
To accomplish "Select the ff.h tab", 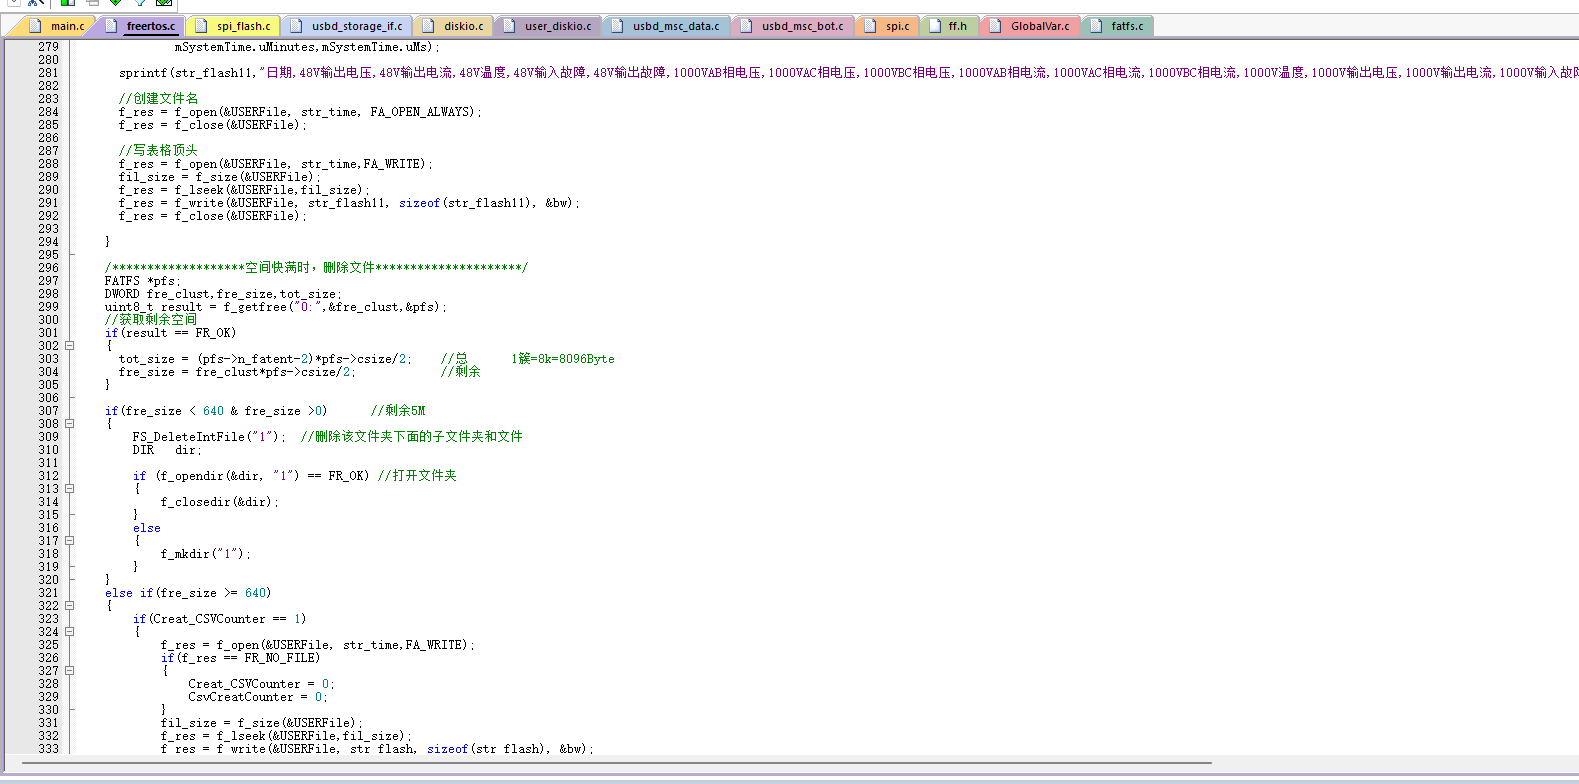I will (949, 26).
